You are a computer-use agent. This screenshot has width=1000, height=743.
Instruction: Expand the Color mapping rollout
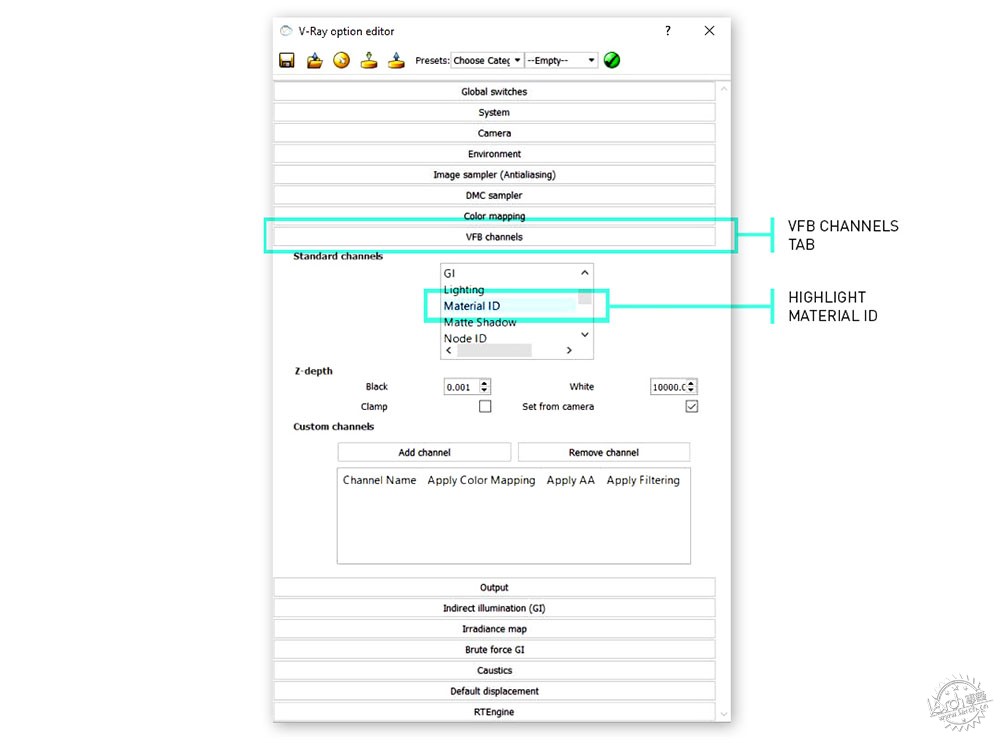click(494, 216)
